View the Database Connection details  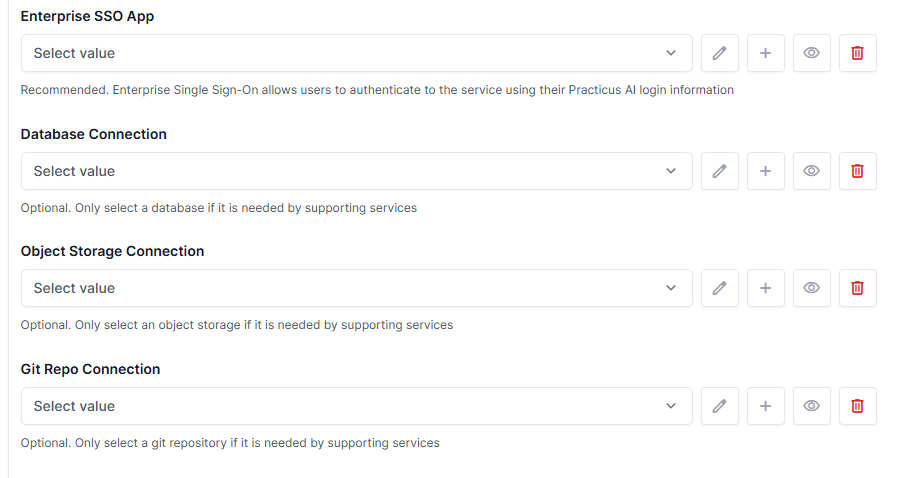pyautogui.click(x=811, y=171)
